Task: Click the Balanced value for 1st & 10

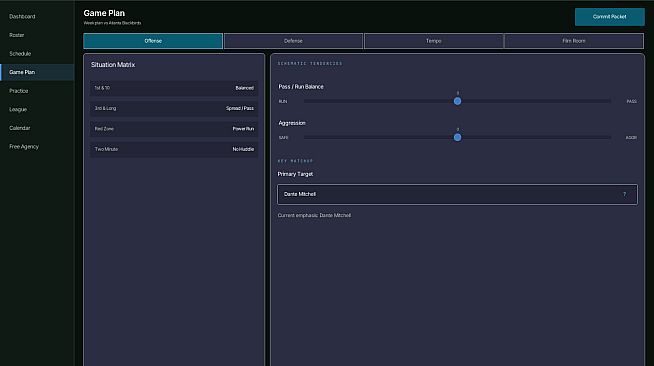Action: [244, 88]
